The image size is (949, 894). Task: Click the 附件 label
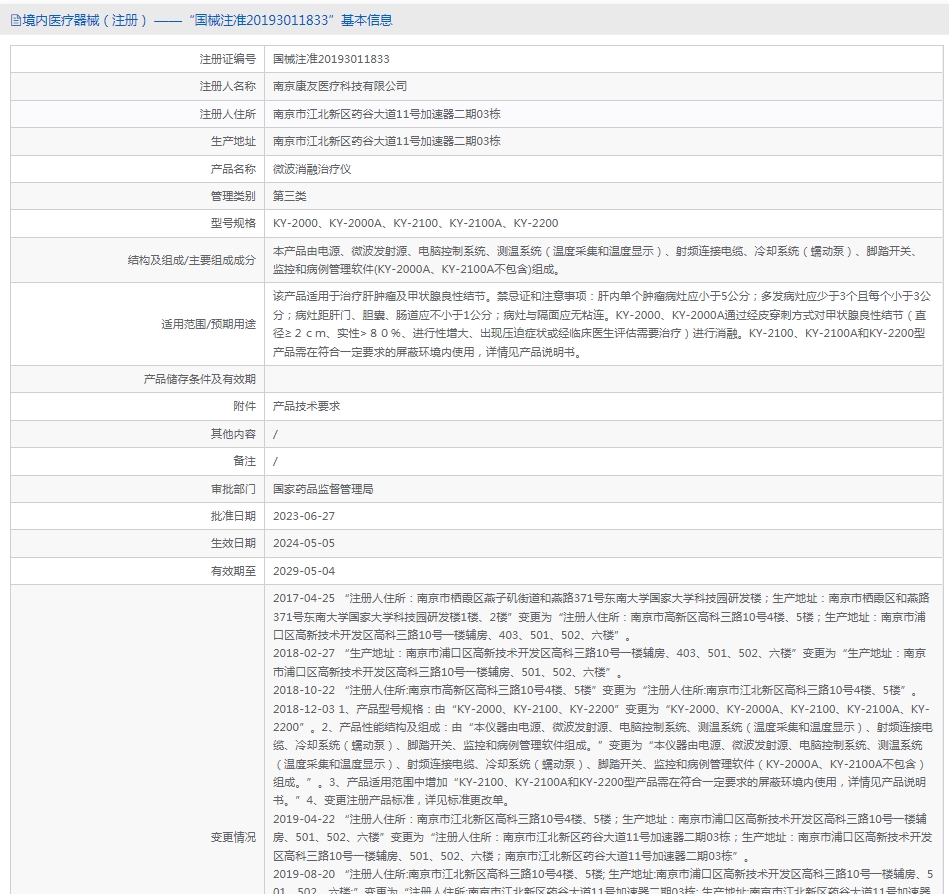point(245,406)
